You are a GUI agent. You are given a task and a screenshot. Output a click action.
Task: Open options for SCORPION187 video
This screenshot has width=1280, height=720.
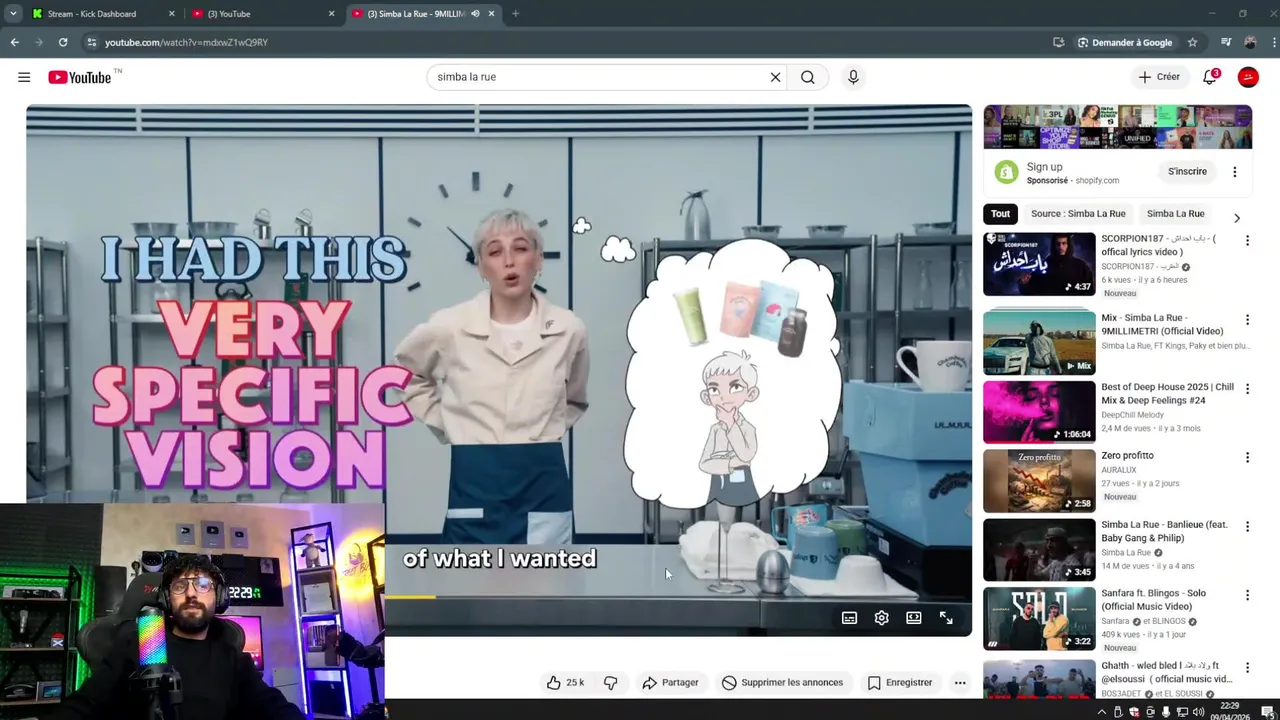click(x=1247, y=241)
